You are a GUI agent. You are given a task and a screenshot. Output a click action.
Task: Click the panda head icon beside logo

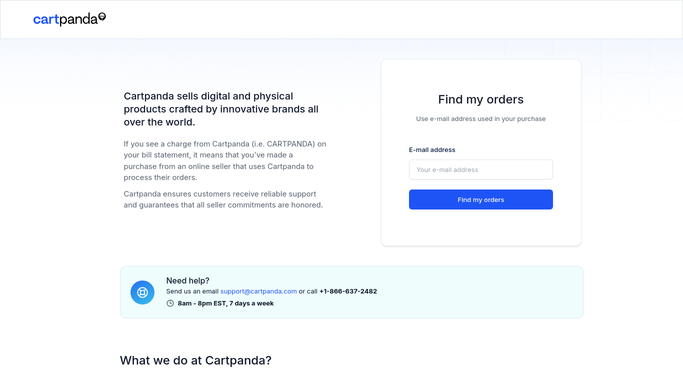(x=102, y=17)
